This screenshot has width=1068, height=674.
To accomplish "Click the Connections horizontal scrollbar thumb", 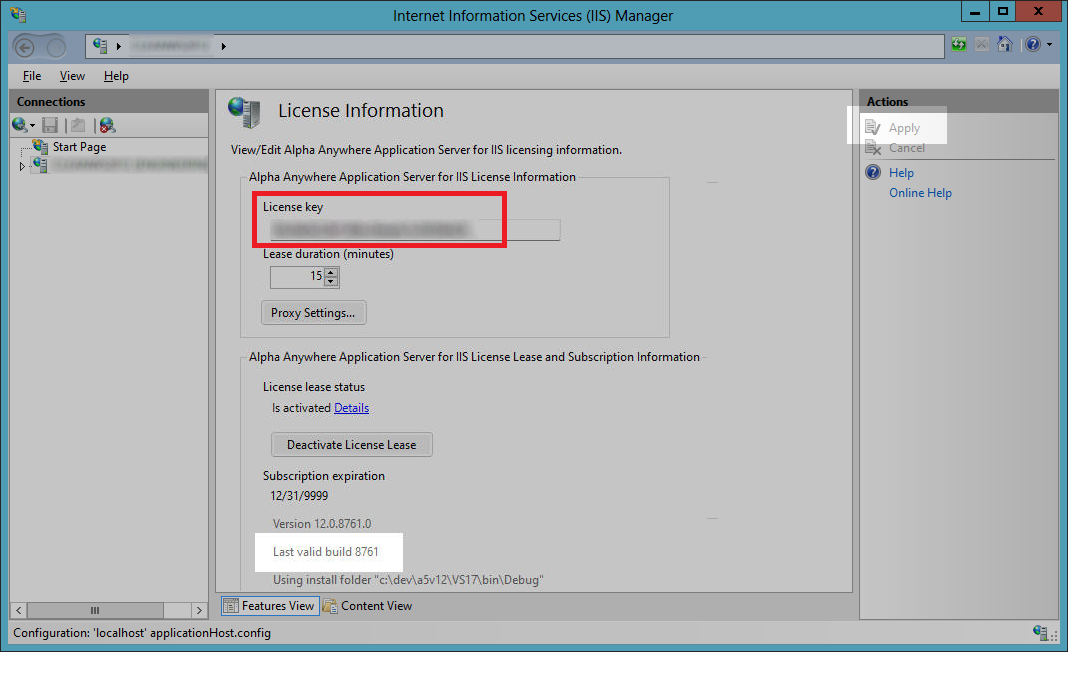I will pos(95,610).
